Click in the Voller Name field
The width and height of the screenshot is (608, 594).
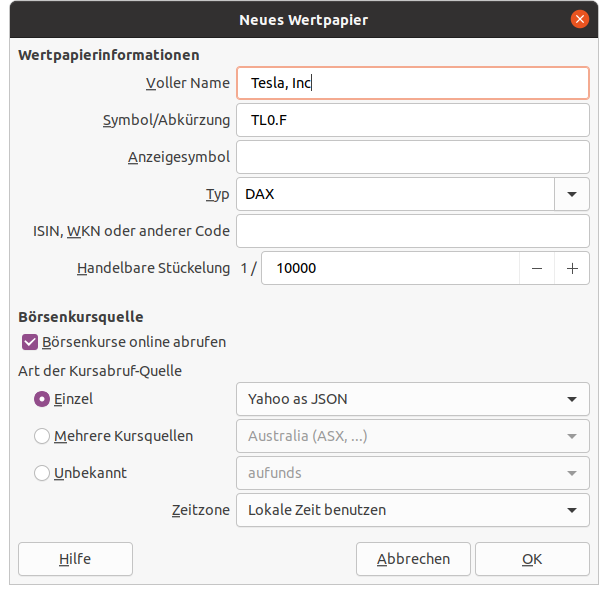click(x=412, y=83)
